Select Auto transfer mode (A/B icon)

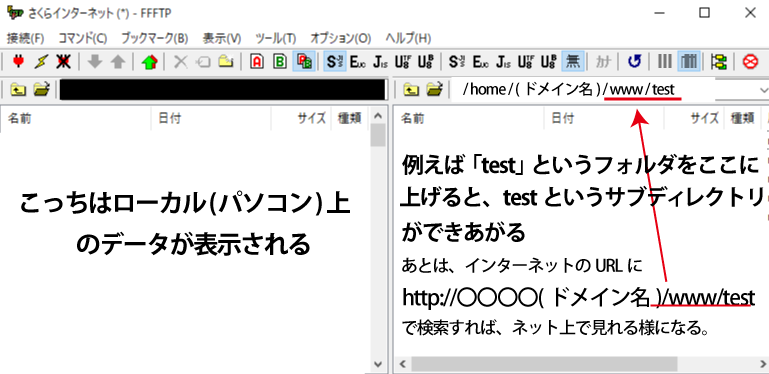pos(305,62)
